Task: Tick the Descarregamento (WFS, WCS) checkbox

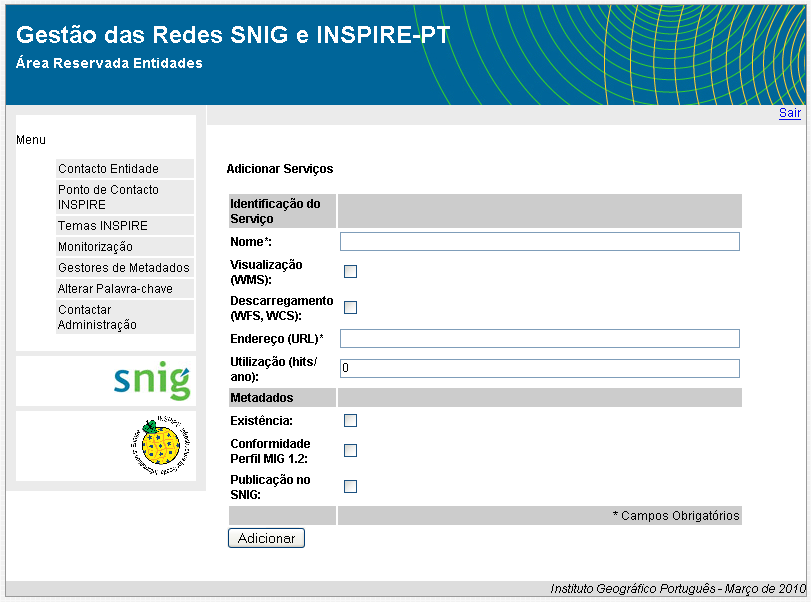Action: [350, 308]
